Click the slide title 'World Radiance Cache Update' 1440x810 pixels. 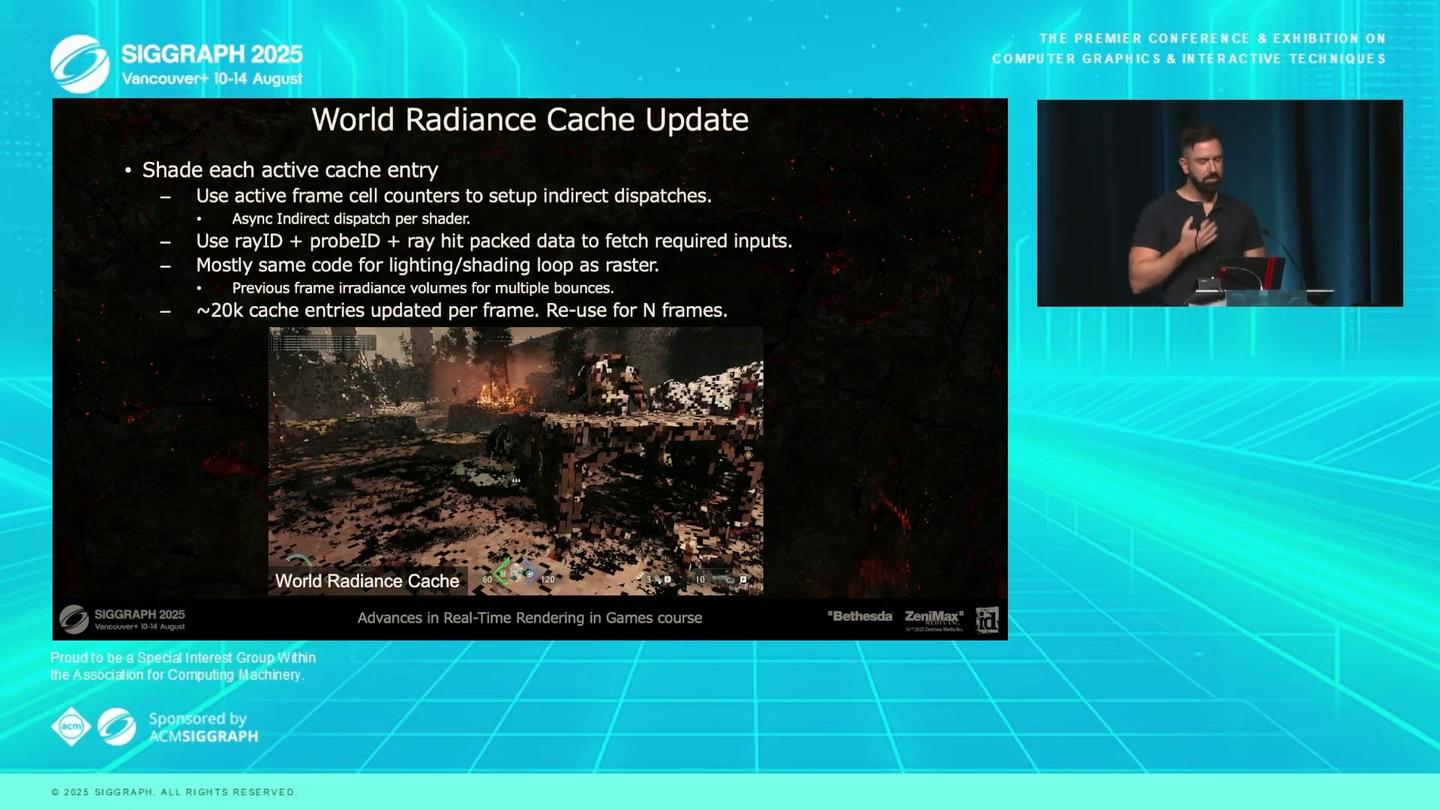[530, 120]
